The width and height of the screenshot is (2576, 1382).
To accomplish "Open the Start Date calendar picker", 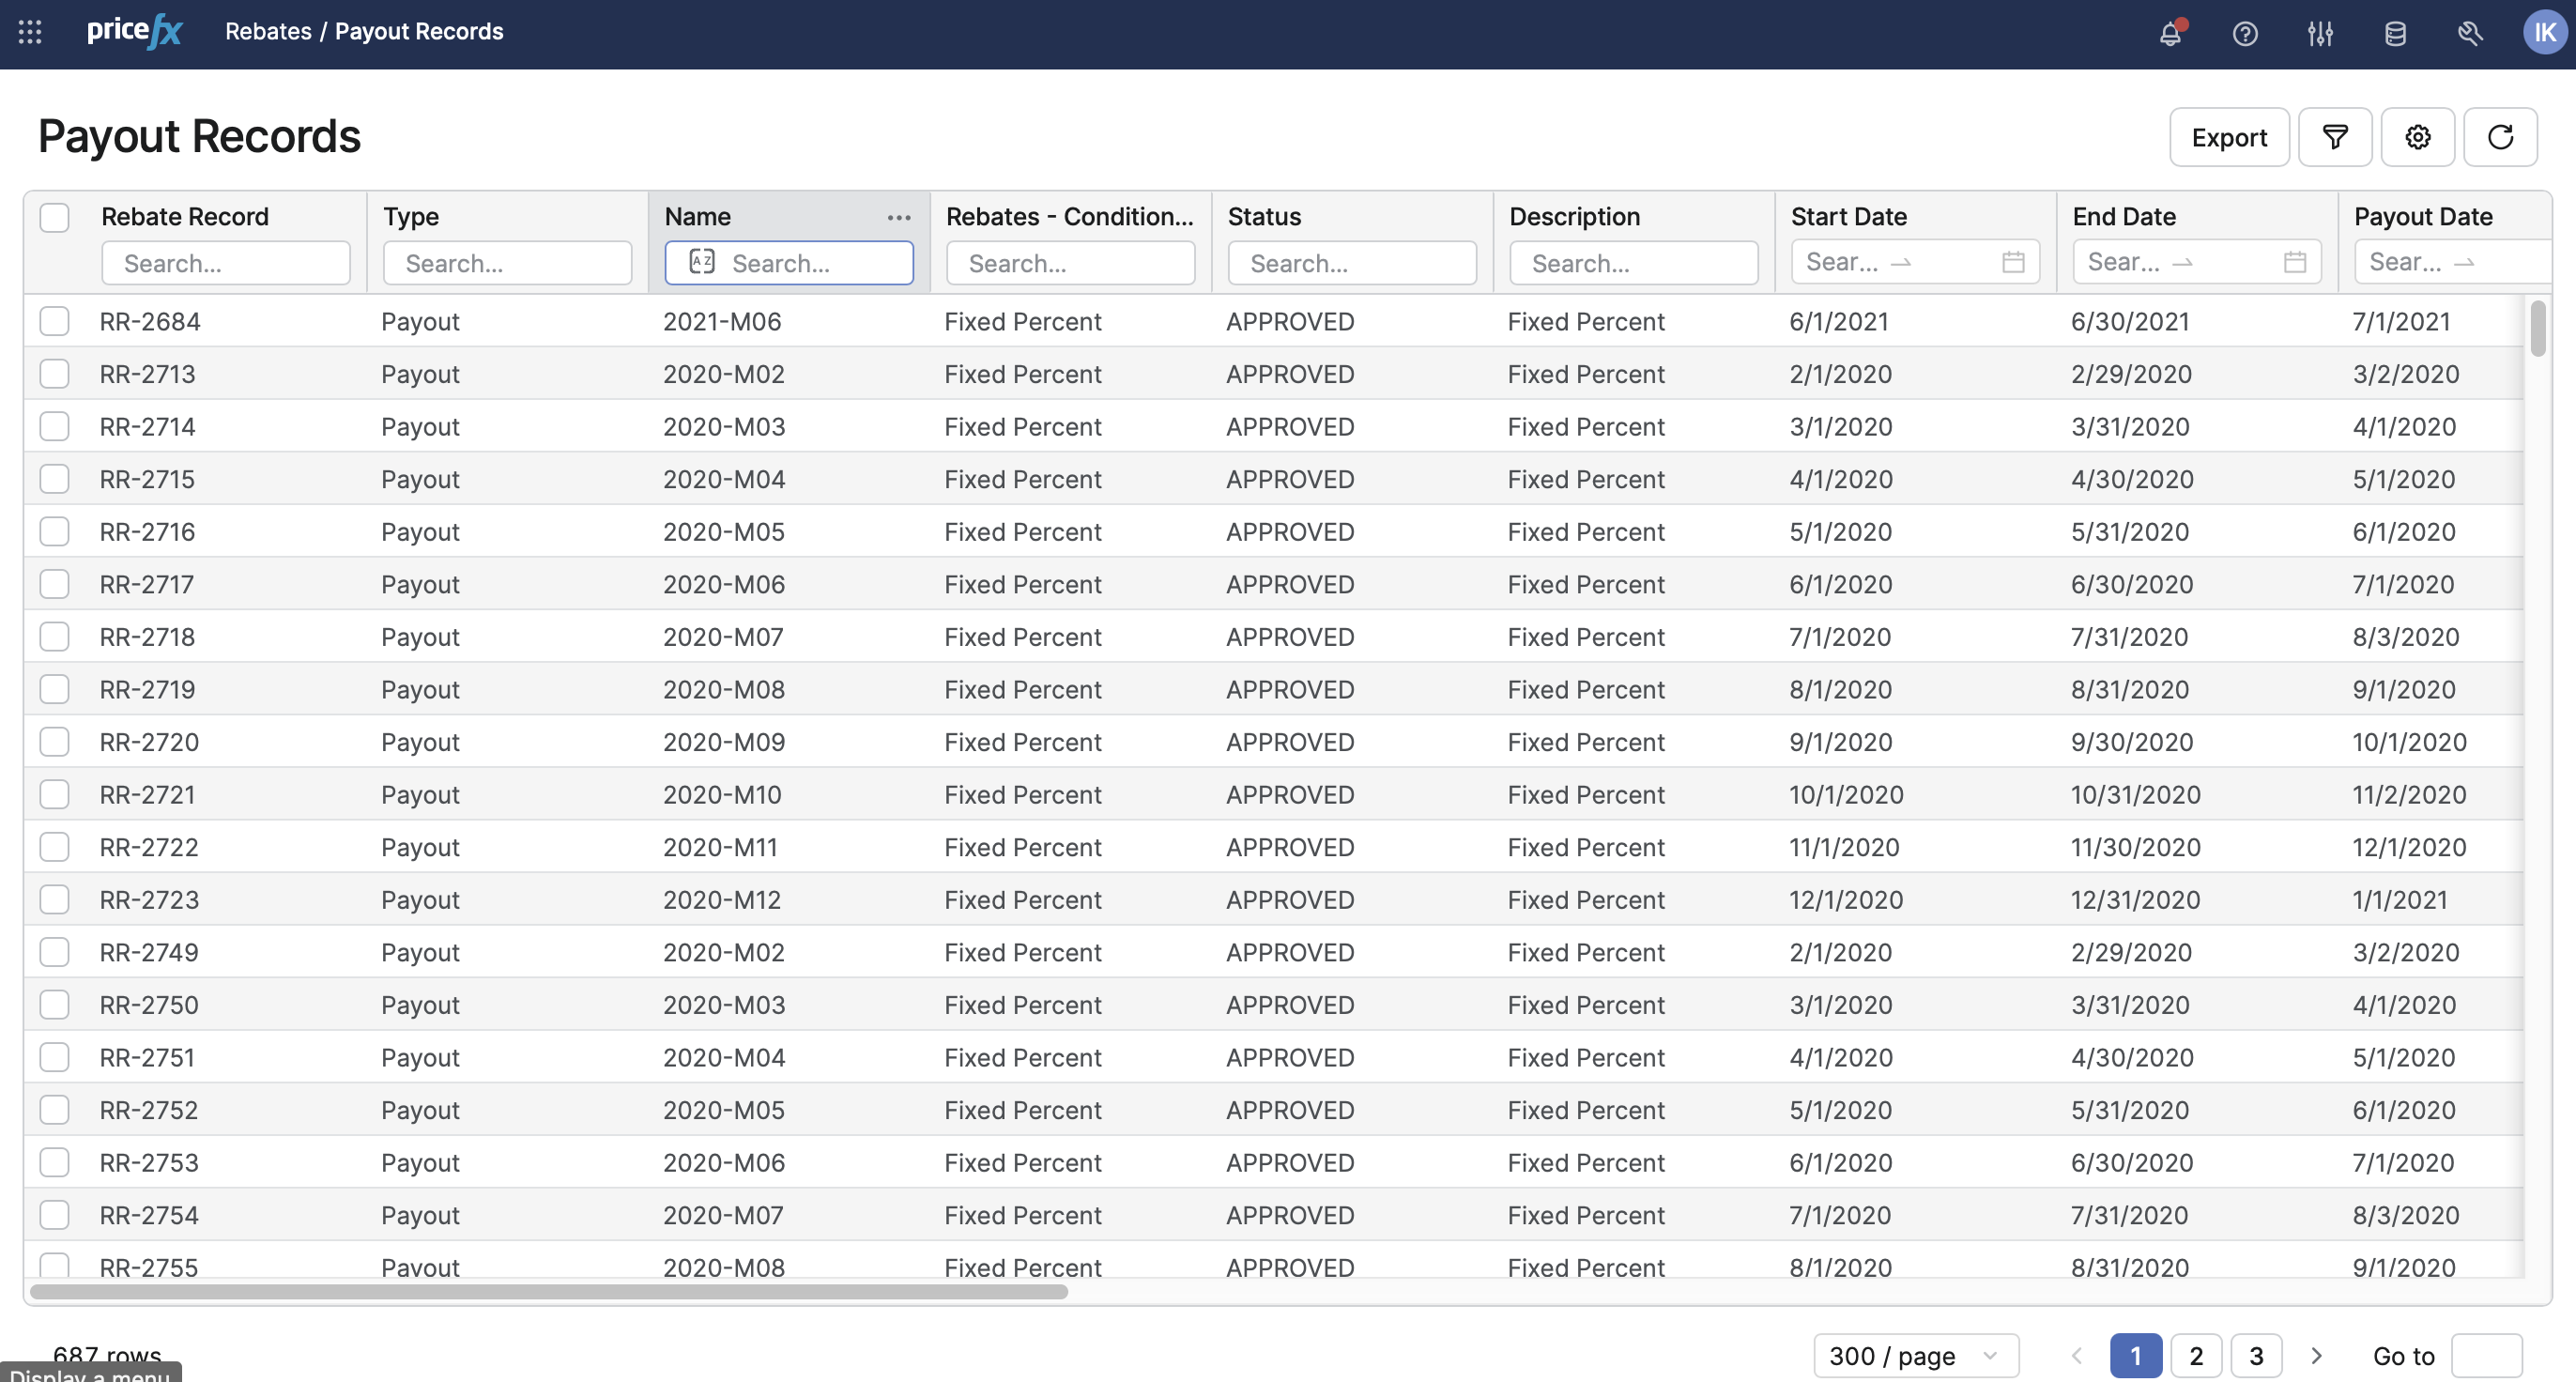I will pos(2013,262).
